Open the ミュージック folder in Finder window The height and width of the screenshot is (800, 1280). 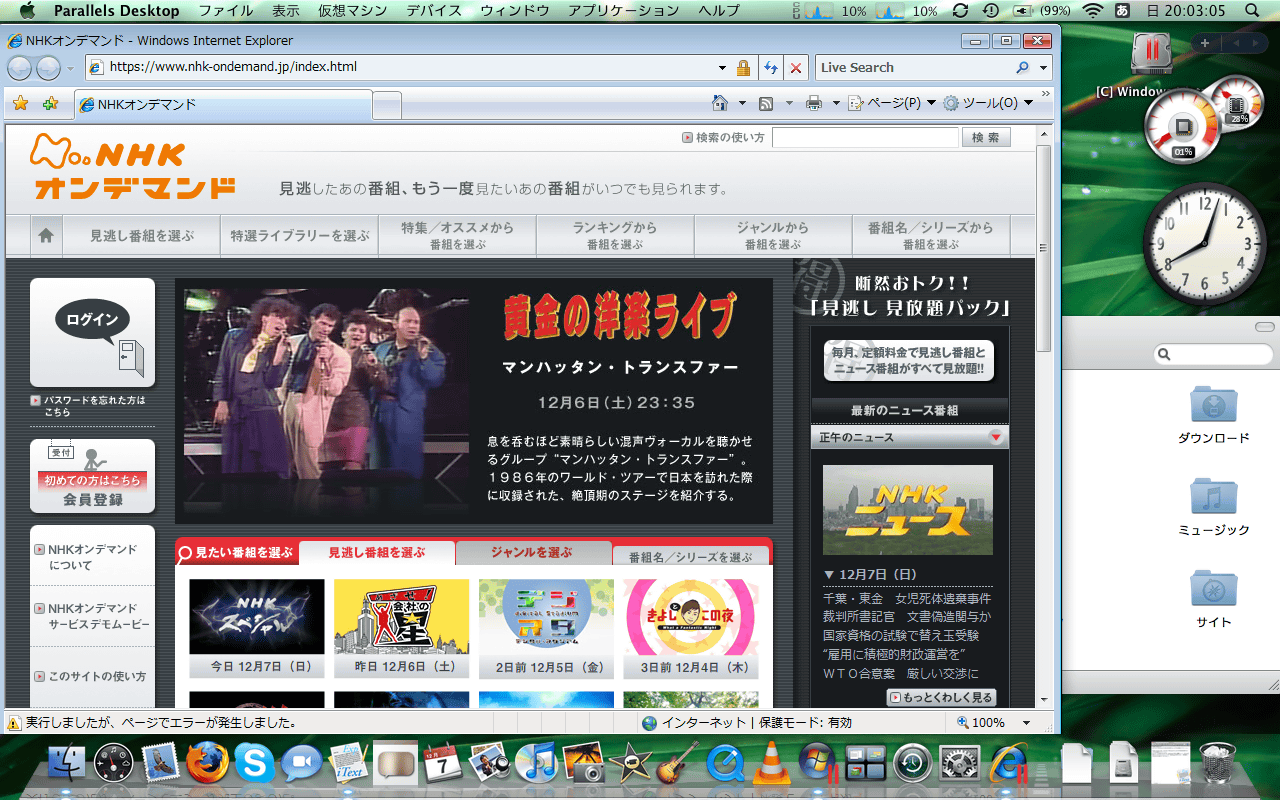[1214, 506]
